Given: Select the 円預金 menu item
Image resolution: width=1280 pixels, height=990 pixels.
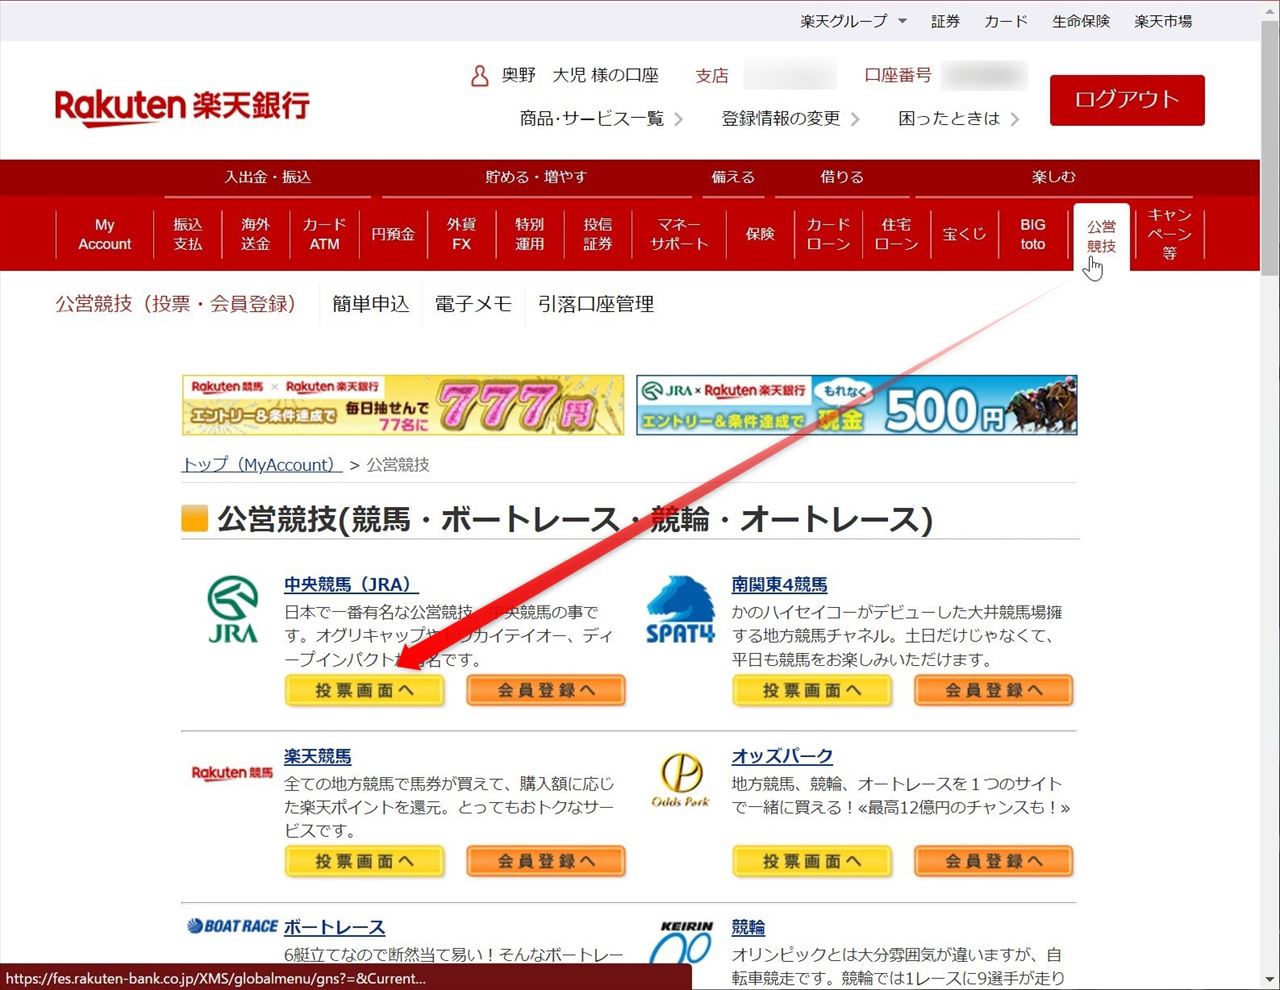Looking at the screenshot, I should click(x=393, y=234).
